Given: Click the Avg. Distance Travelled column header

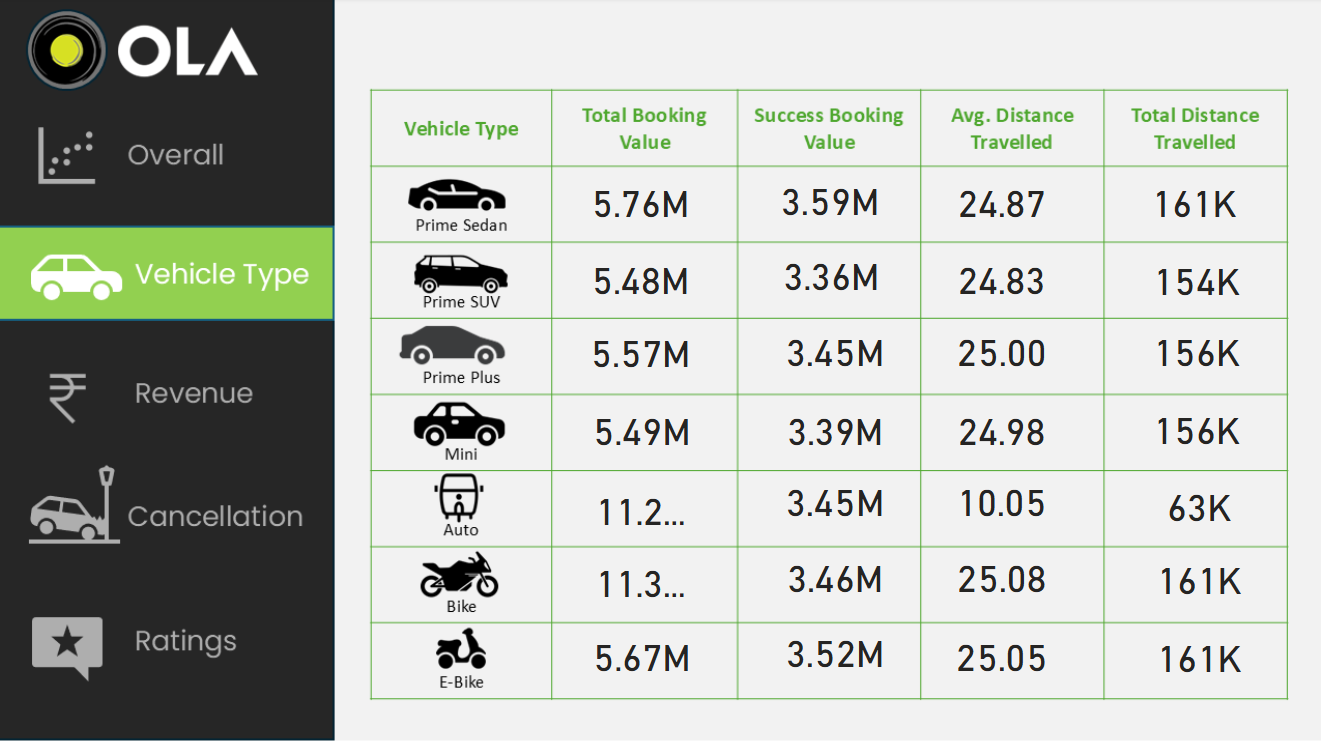Looking at the screenshot, I should click(x=1012, y=129).
